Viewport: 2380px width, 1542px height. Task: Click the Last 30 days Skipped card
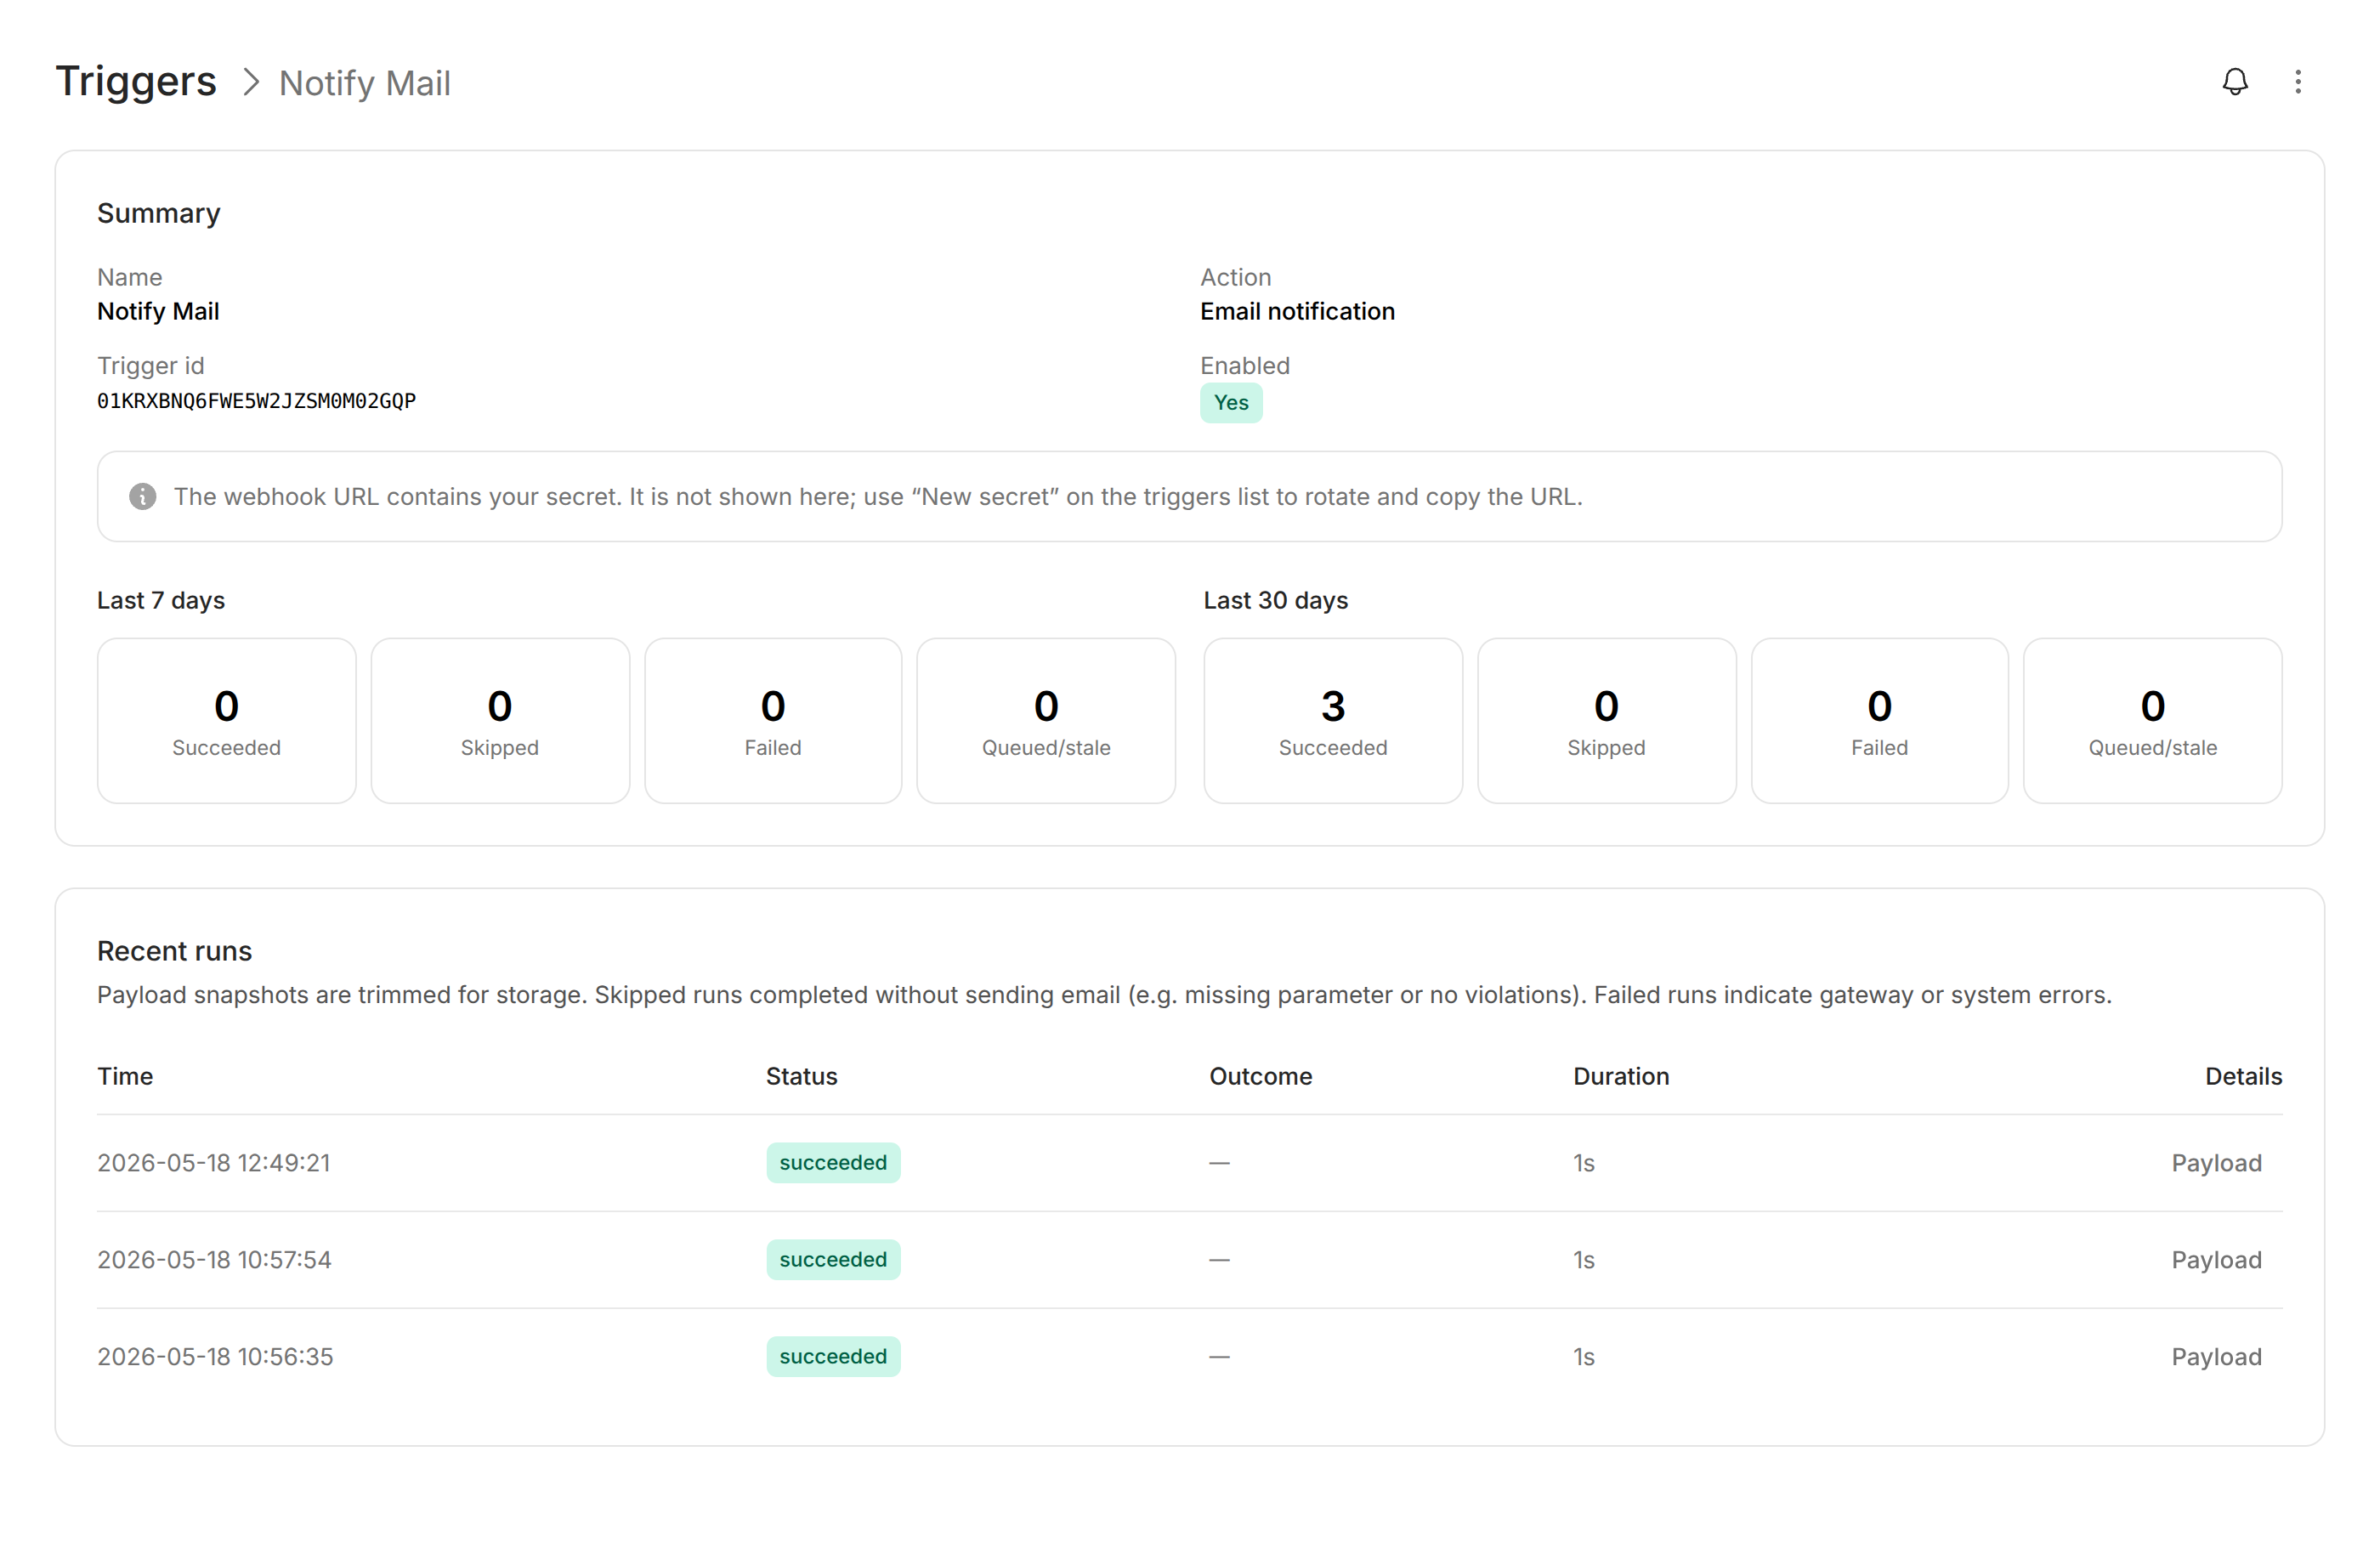click(1606, 720)
